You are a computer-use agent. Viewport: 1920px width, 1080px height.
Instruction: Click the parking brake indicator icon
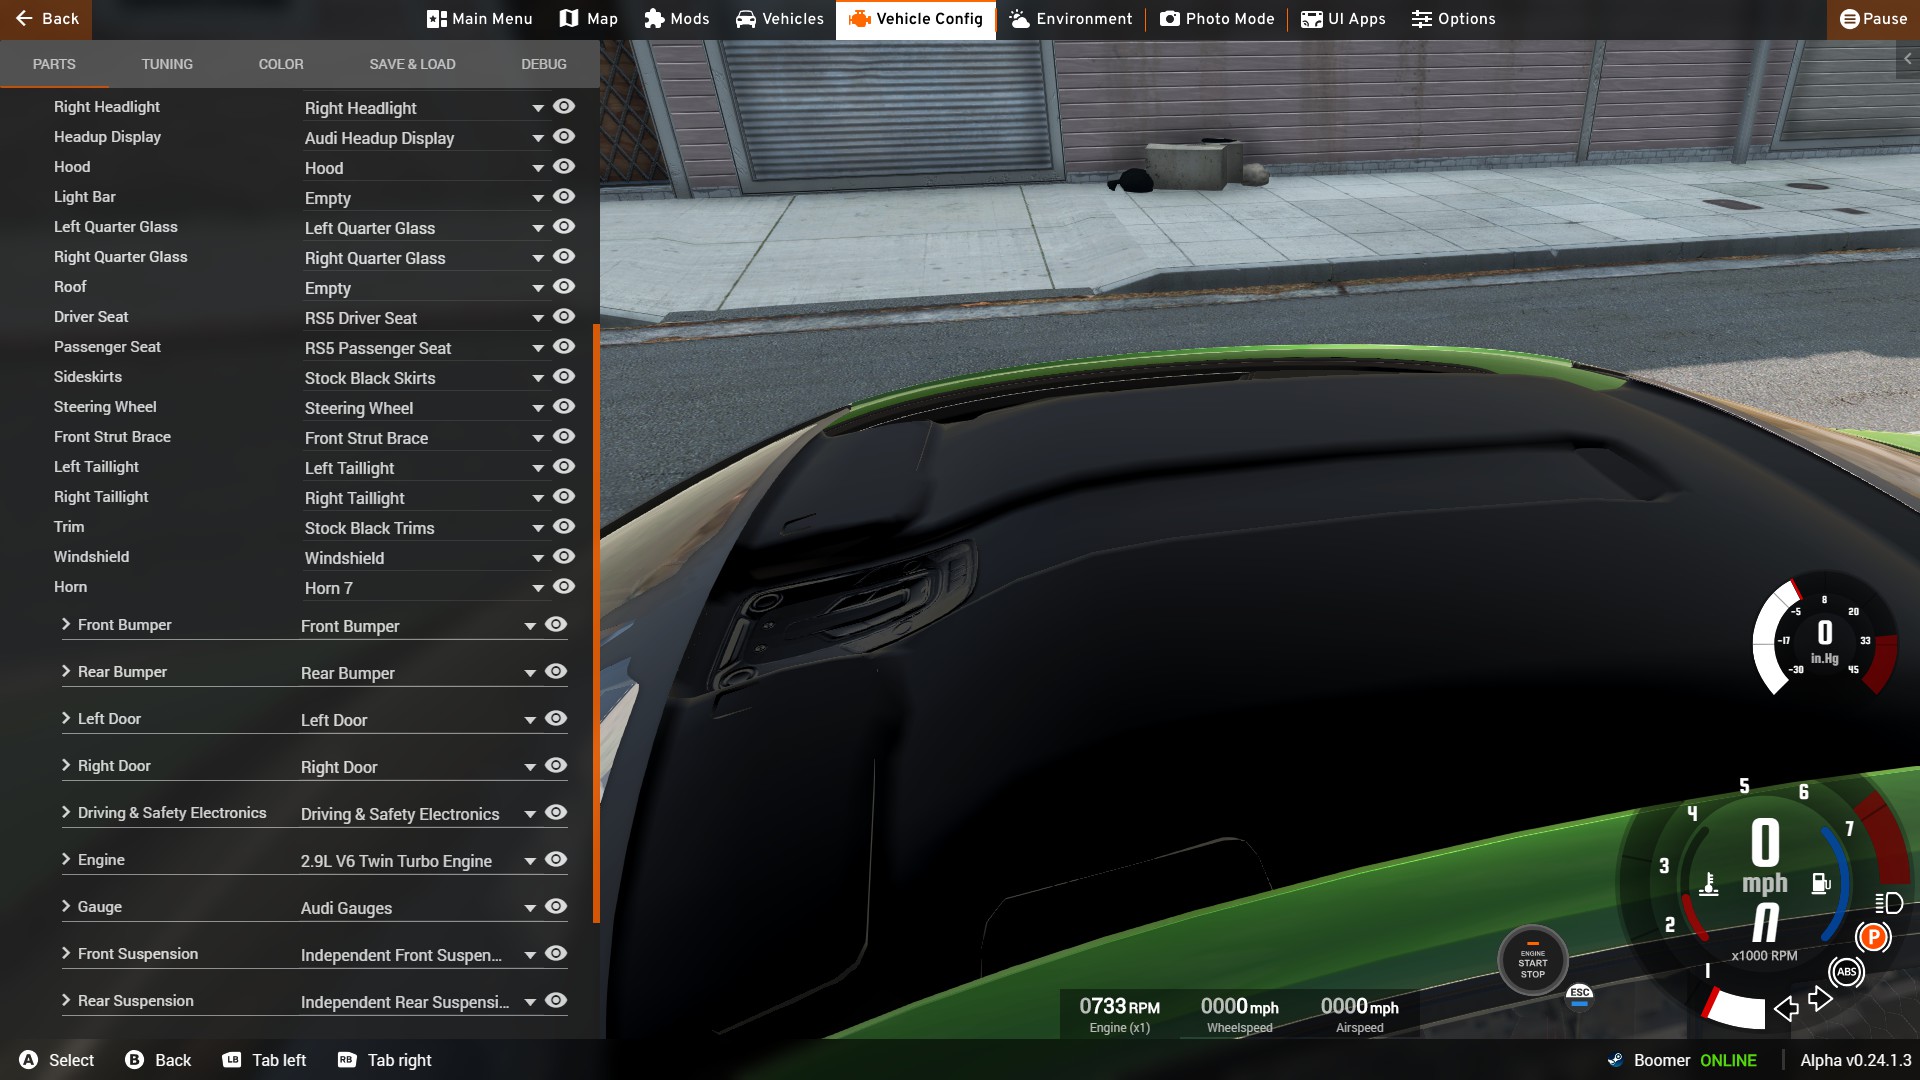click(x=1873, y=938)
